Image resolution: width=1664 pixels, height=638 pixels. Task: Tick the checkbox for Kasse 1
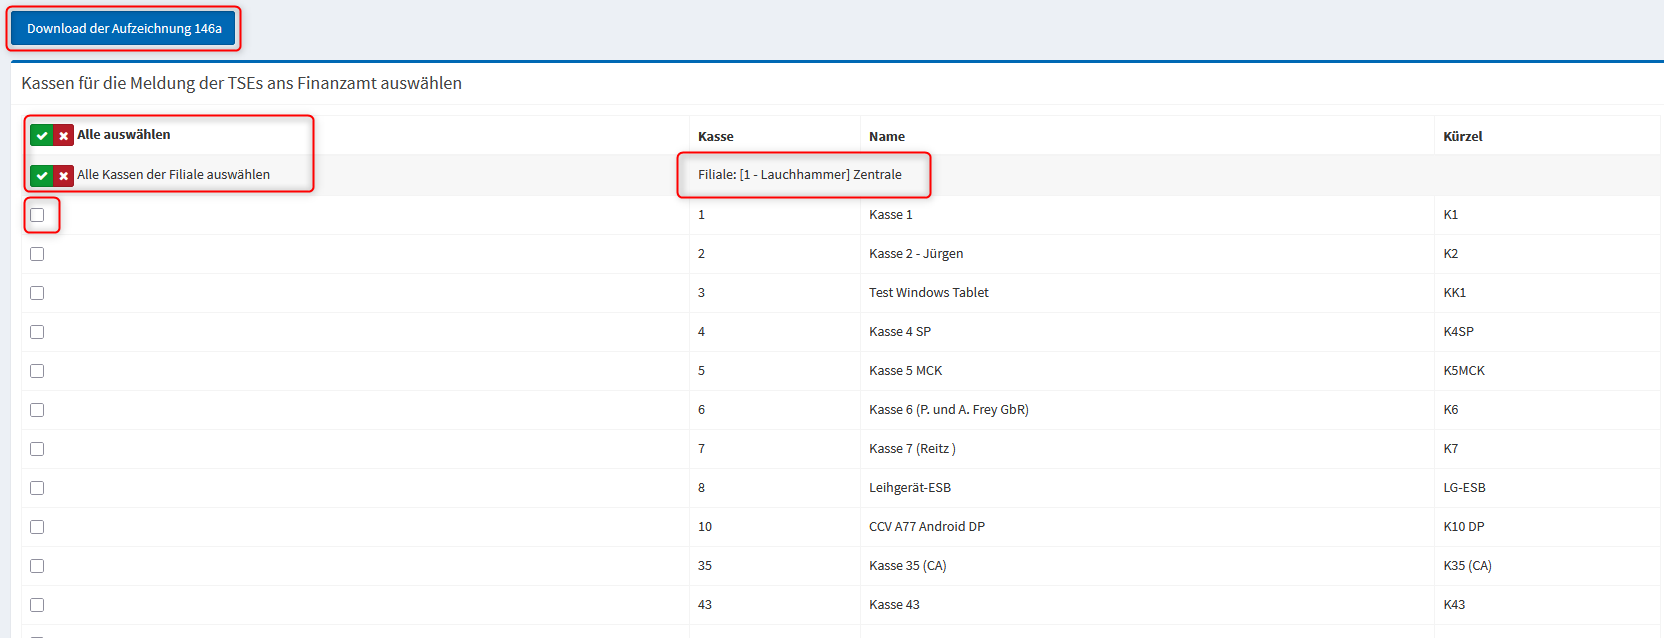(37, 215)
